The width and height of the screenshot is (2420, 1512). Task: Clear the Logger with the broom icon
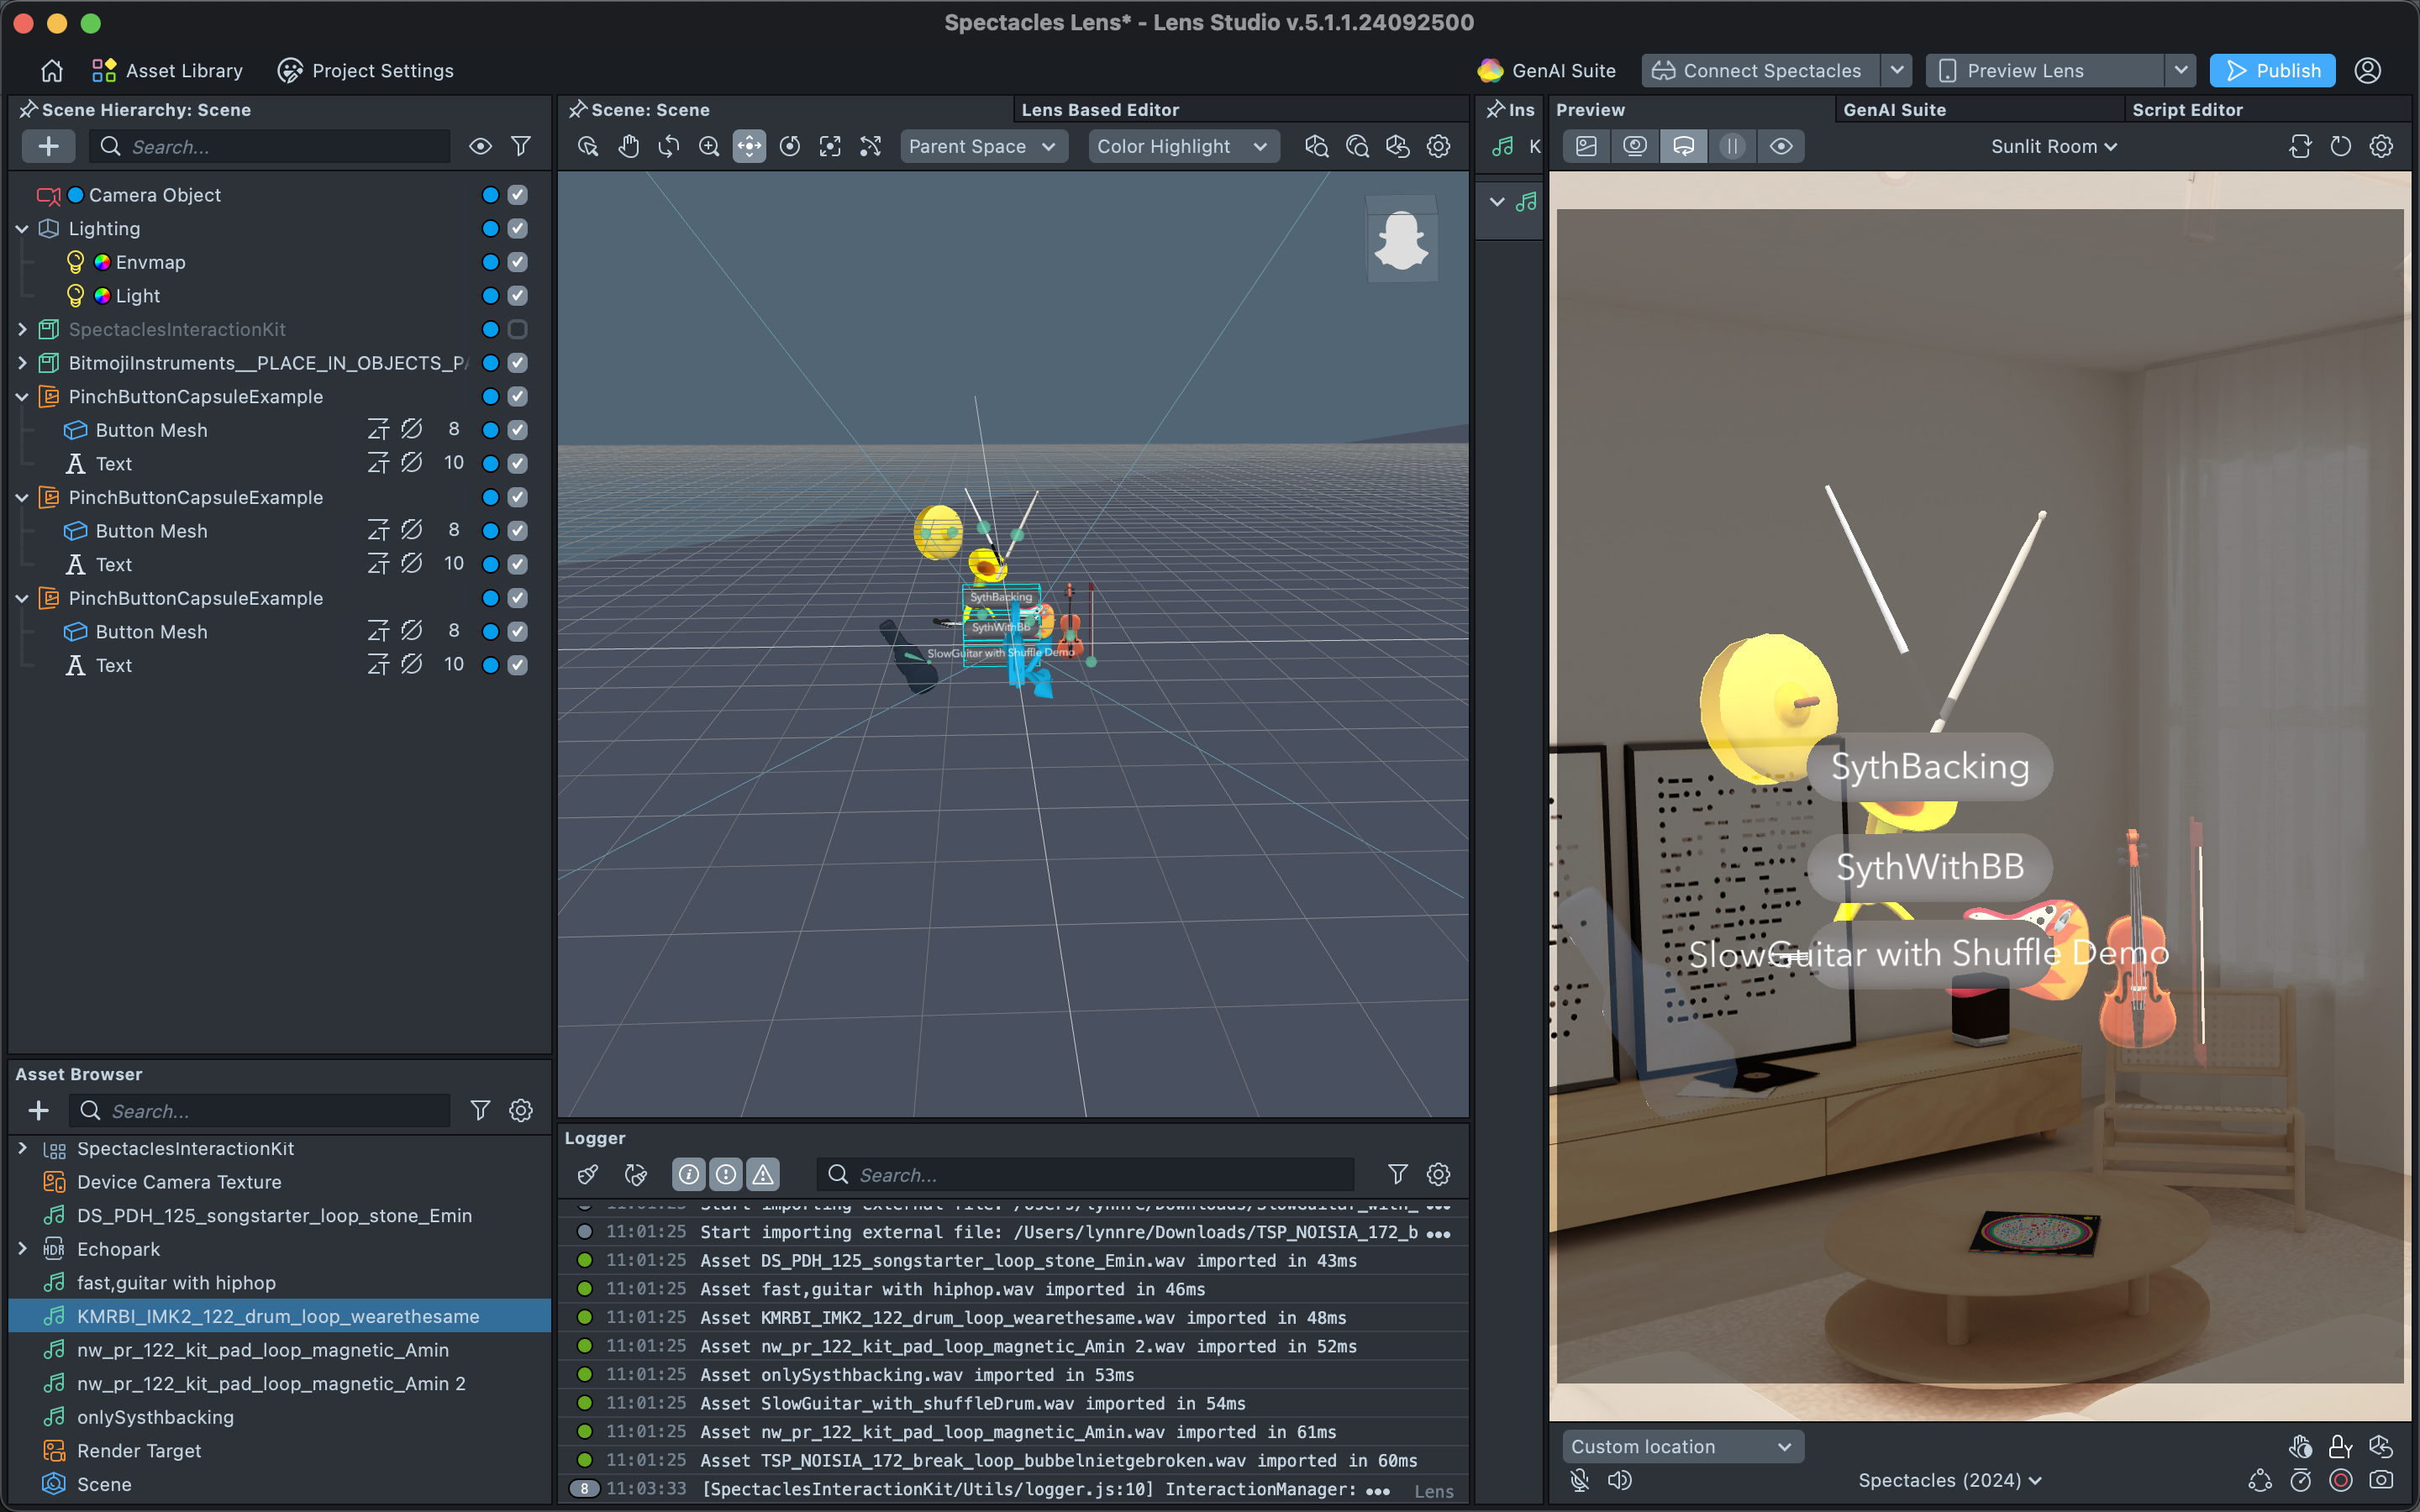(588, 1174)
